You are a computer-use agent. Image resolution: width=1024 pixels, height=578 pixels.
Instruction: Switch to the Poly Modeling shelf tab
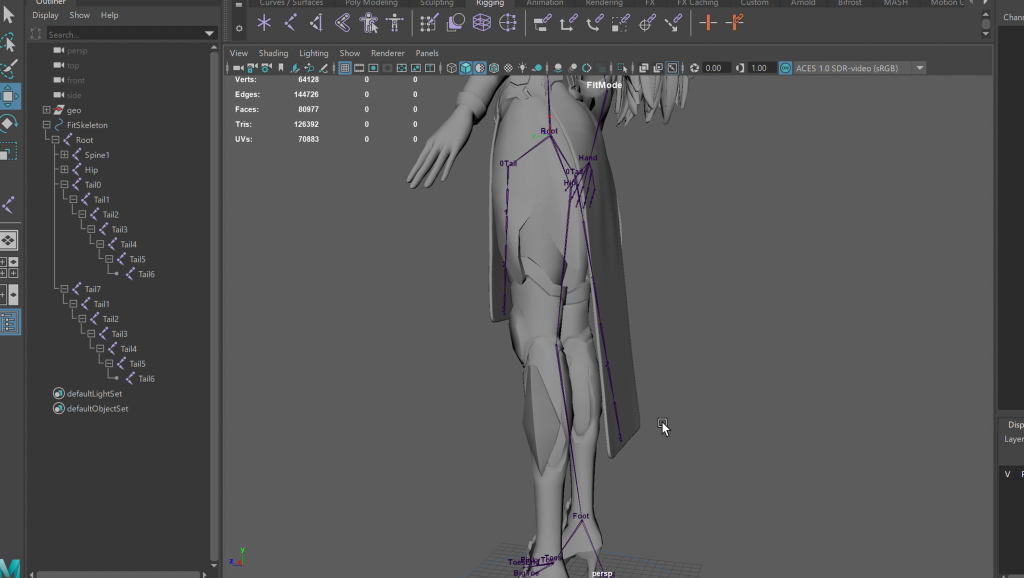(371, 3)
